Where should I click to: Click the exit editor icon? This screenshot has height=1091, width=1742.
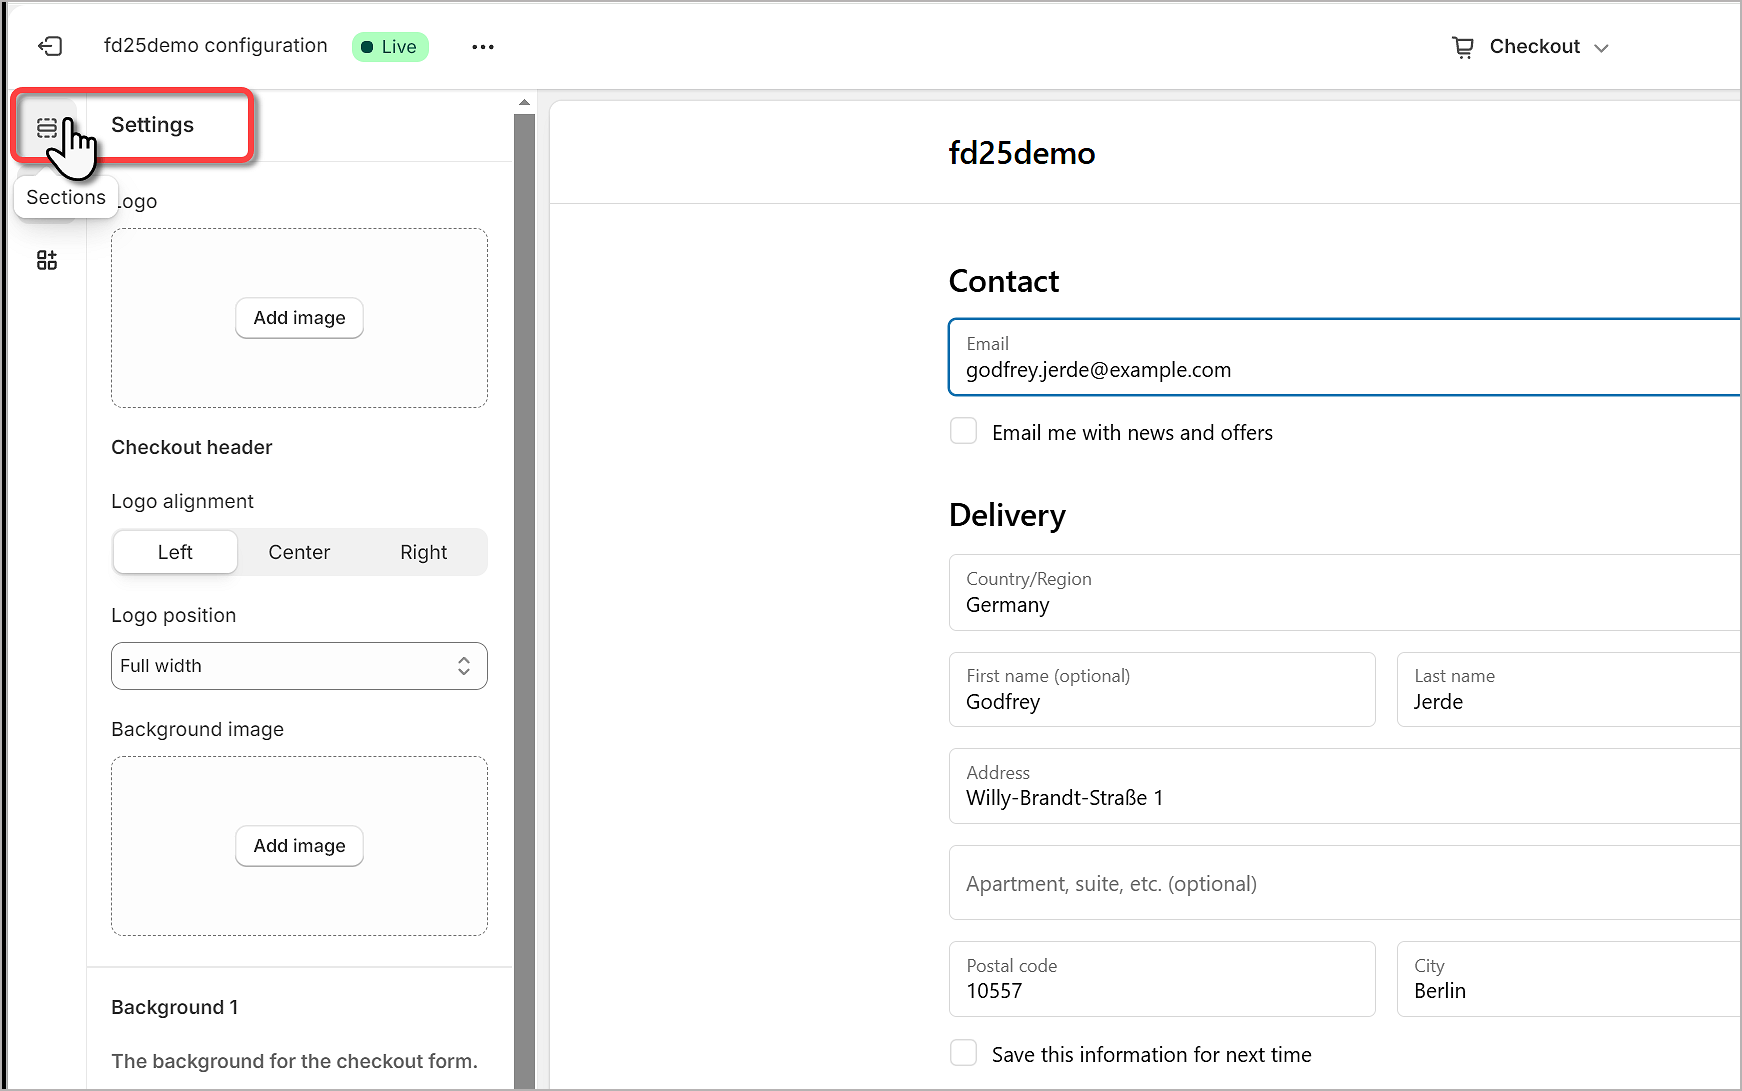click(50, 46)
